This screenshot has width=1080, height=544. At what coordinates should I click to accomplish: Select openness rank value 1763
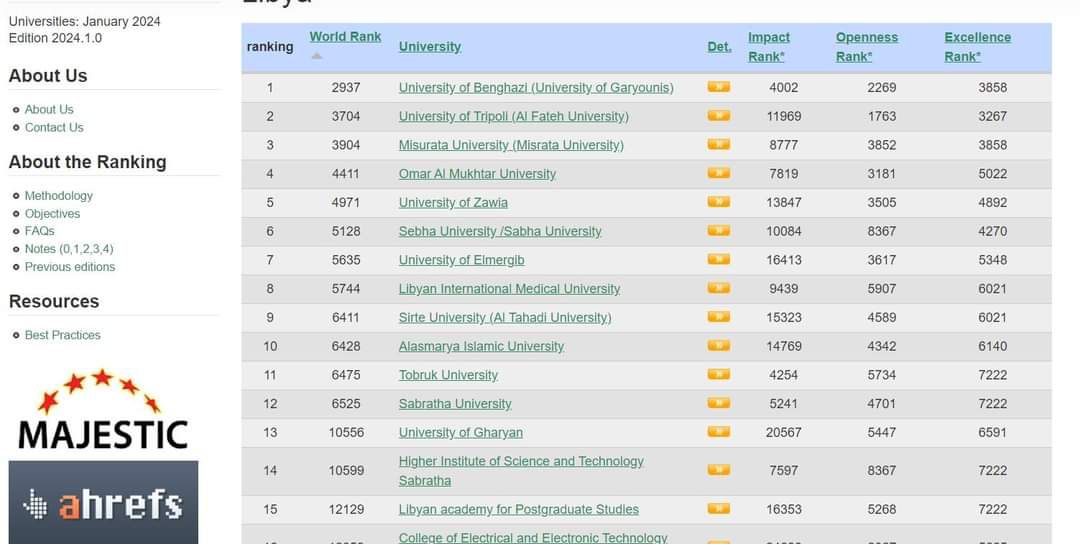pos(882,116)
